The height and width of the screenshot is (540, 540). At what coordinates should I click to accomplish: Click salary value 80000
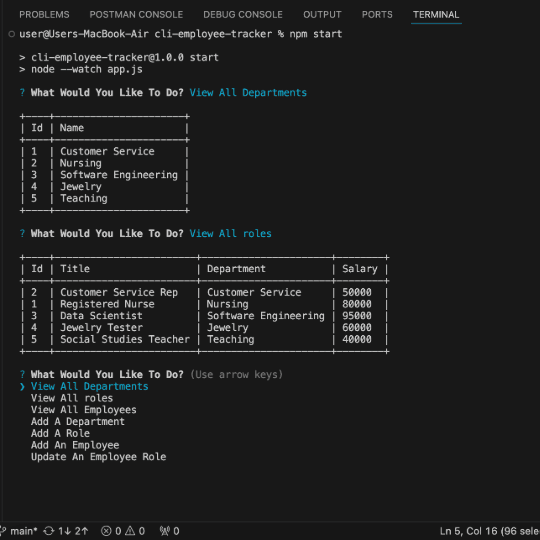(357, 304)
